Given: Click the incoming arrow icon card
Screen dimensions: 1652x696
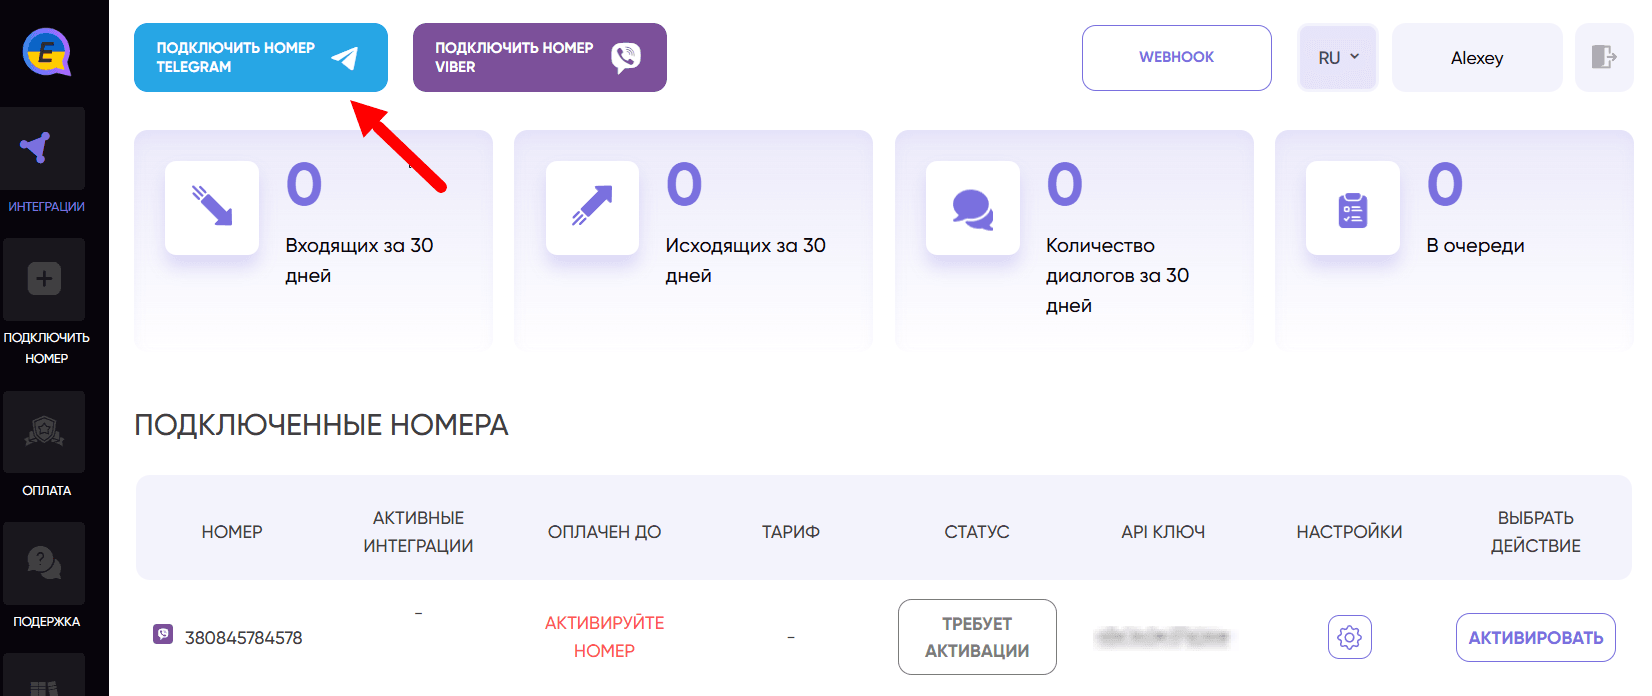Looking at the screenshot, I should tap(212, 208).
